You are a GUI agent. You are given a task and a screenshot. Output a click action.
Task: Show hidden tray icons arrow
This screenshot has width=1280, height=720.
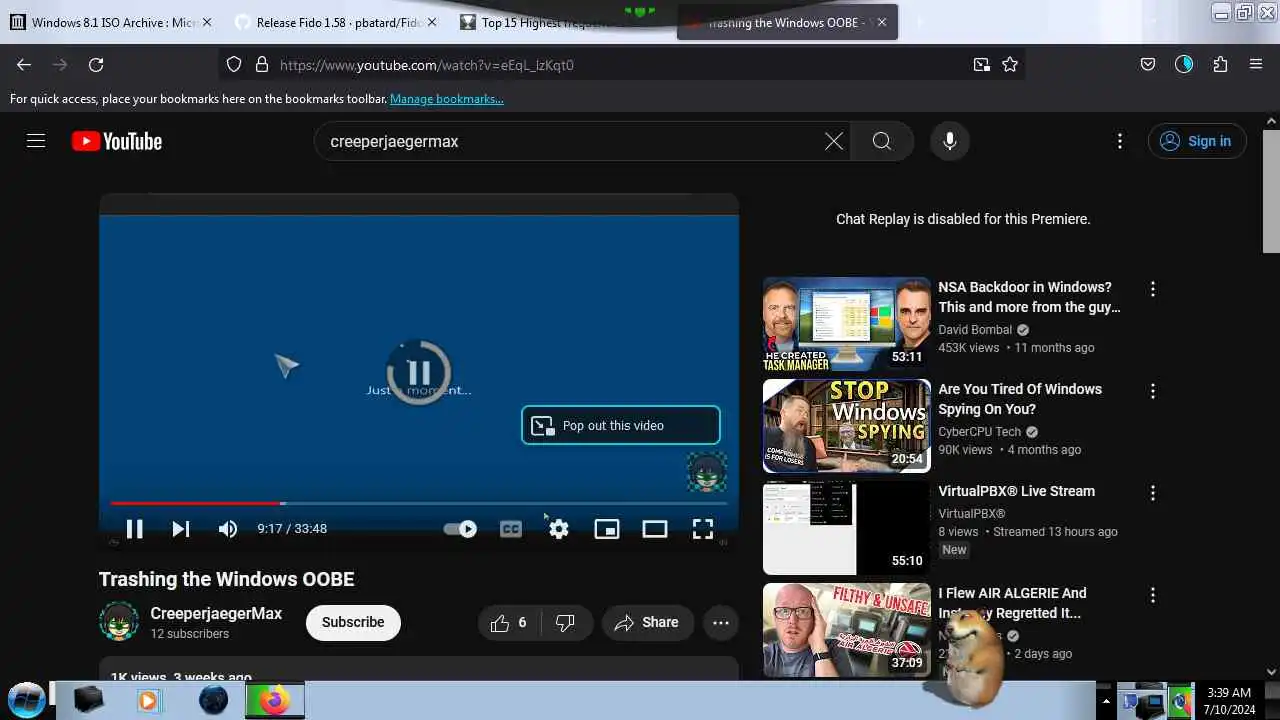(x=1105, y=700)
